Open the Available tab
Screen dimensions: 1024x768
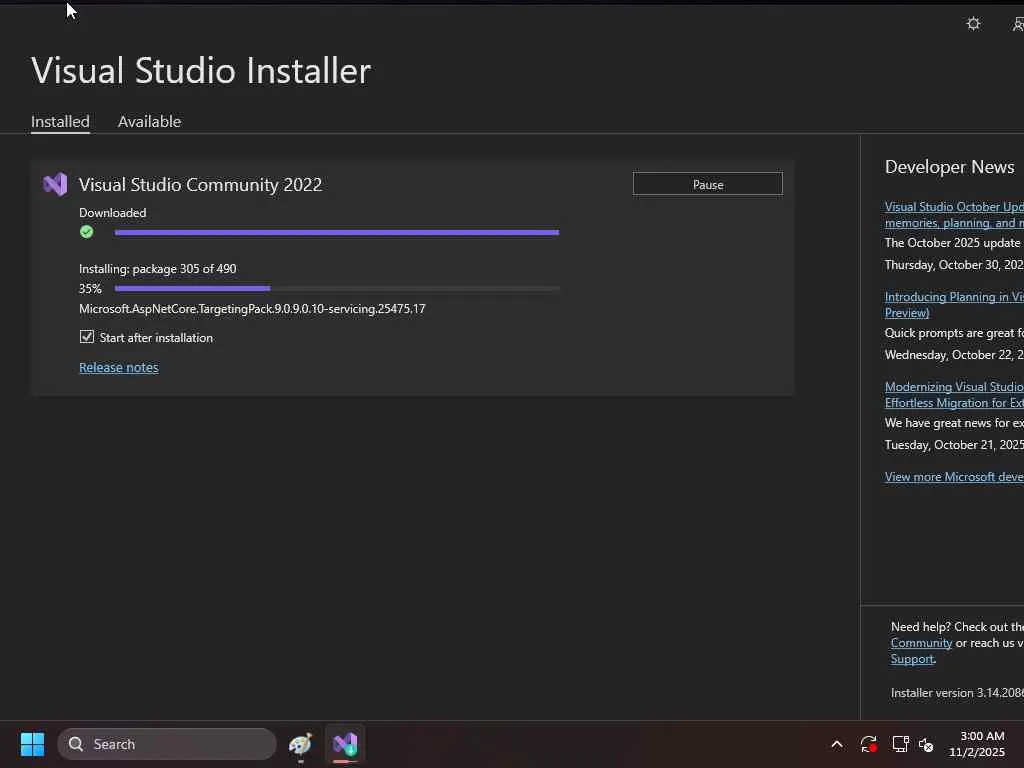(149, 121)
